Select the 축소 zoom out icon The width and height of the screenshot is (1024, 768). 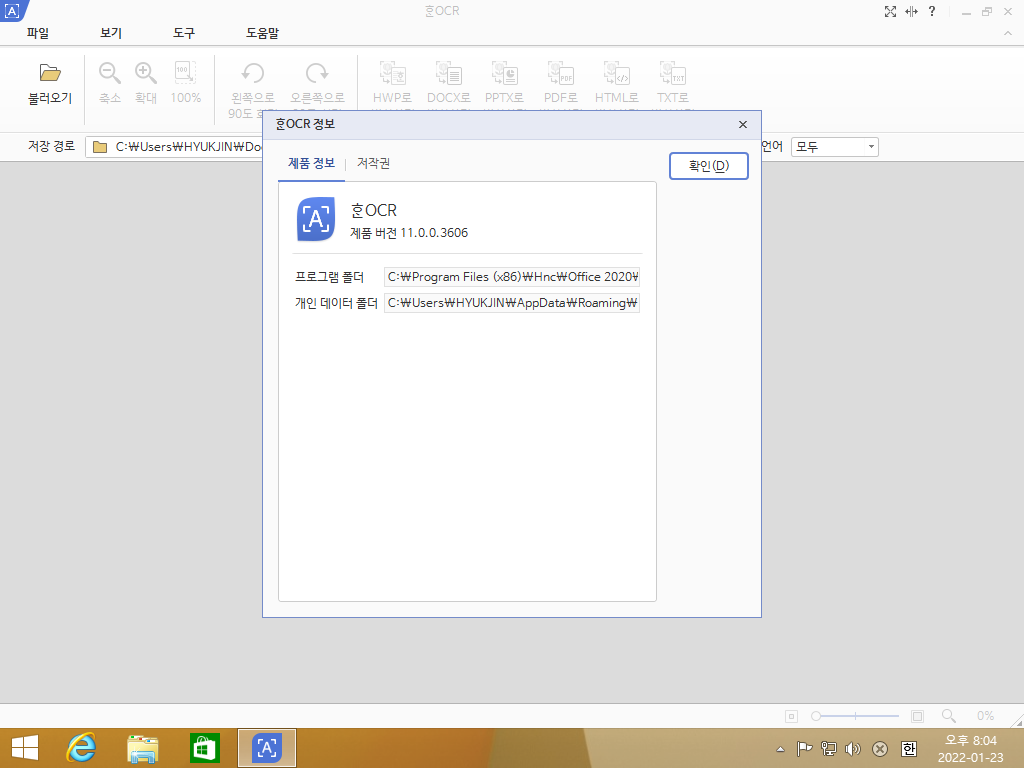[x=110, y=72]
